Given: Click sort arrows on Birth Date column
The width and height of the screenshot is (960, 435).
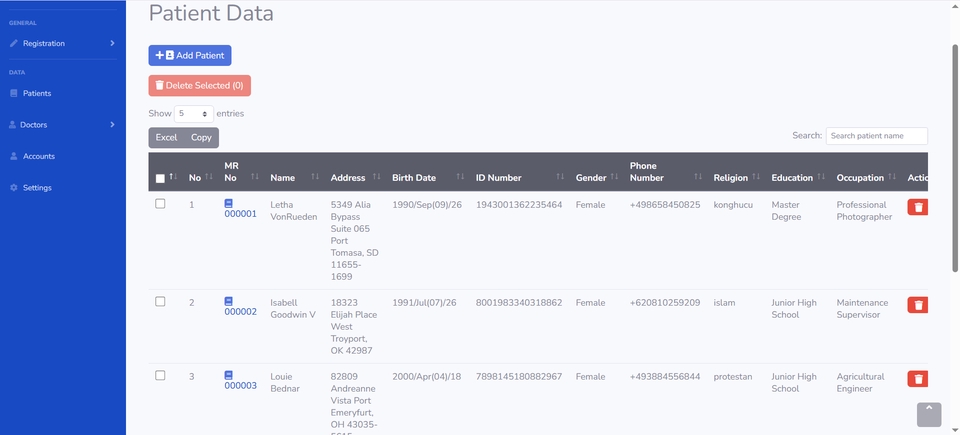Looking at the screenshot, I should point(461,177).
